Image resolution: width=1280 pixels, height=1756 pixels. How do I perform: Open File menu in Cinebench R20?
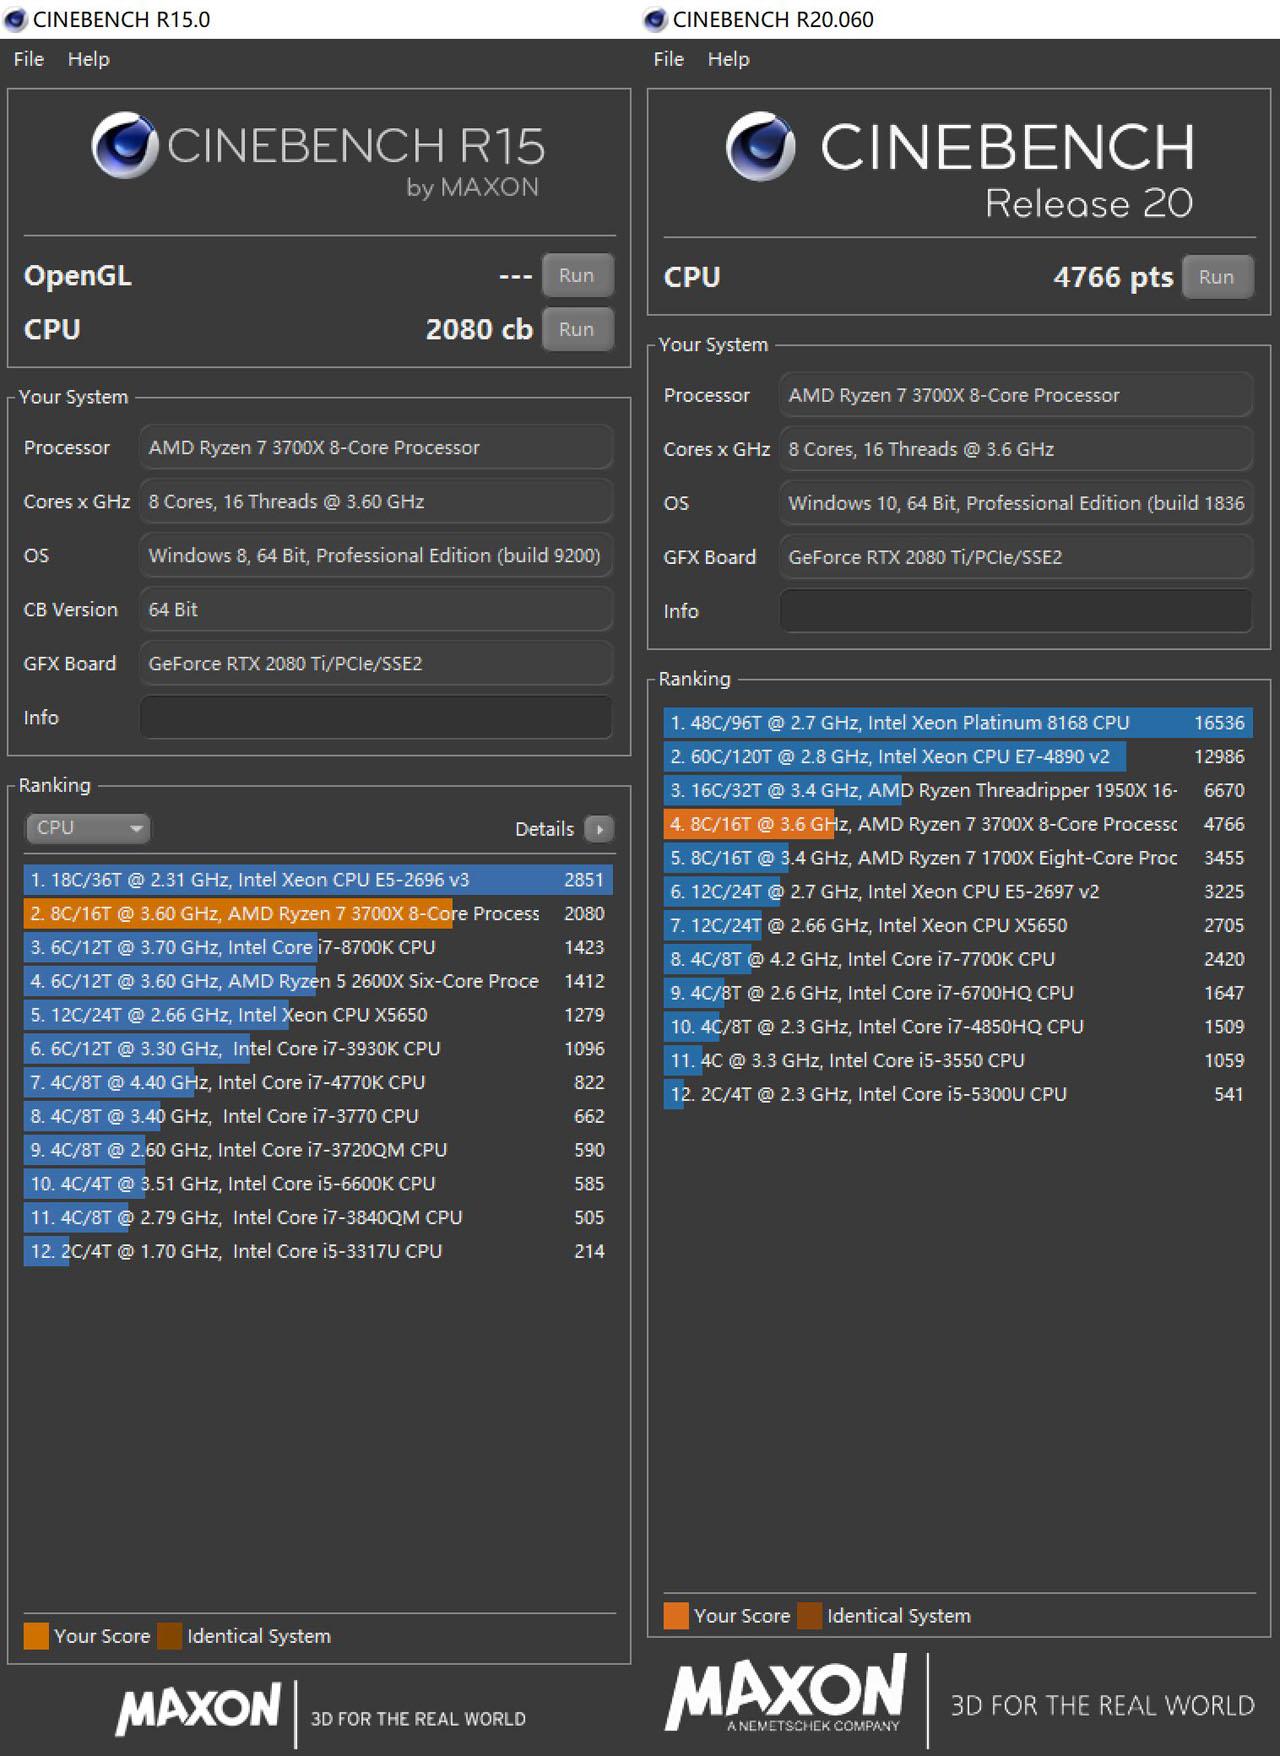coord(669,59)
